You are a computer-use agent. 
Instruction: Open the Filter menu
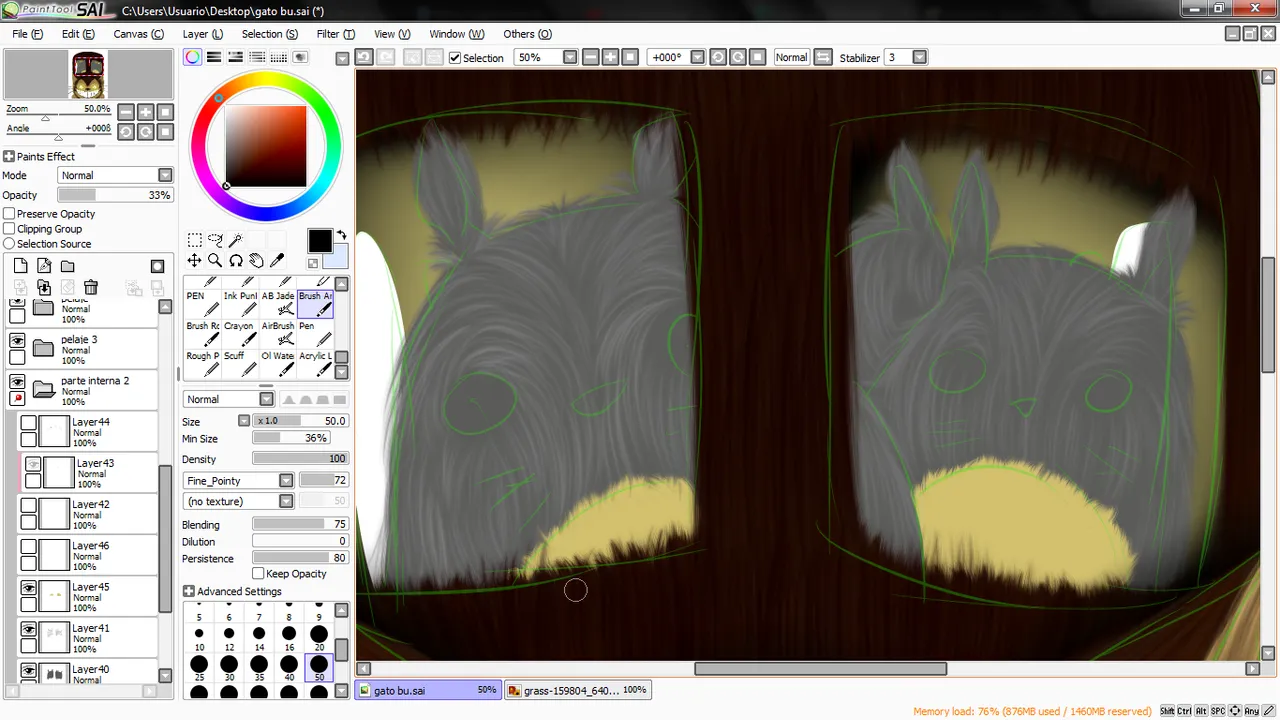335,34
